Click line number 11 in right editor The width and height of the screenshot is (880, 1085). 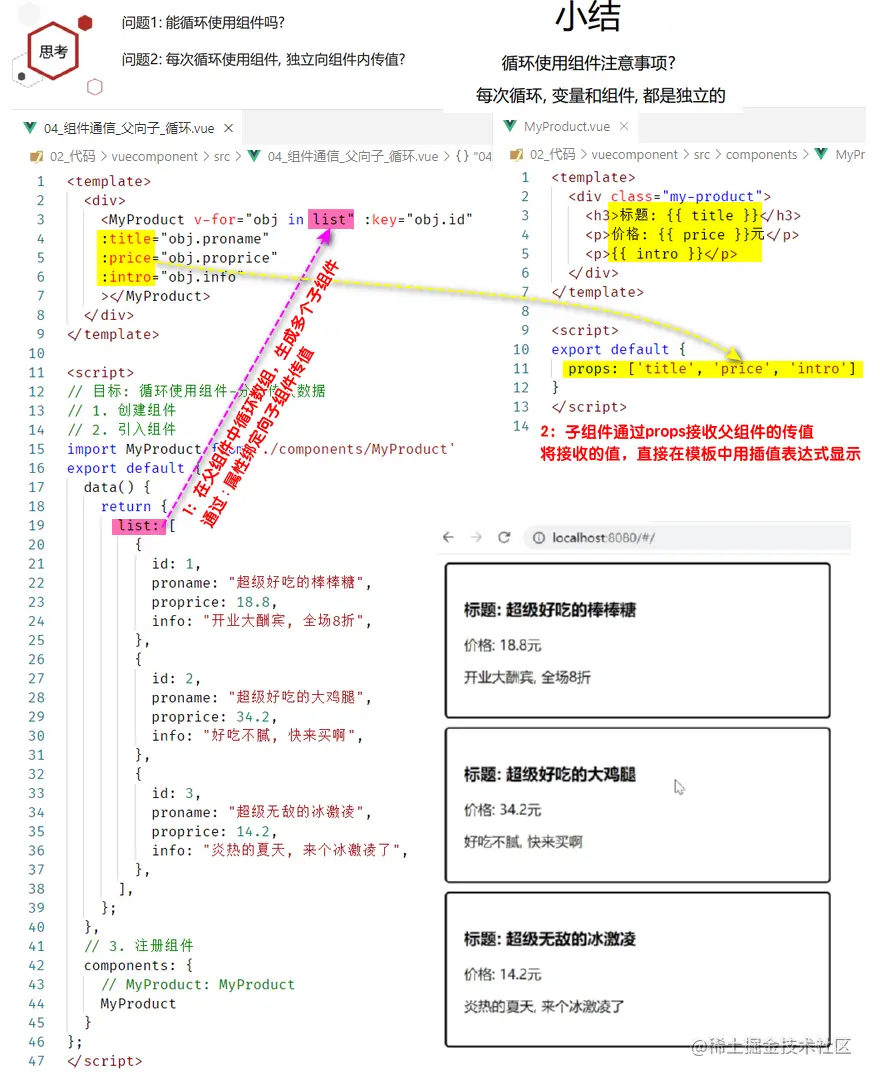(521, 369)
